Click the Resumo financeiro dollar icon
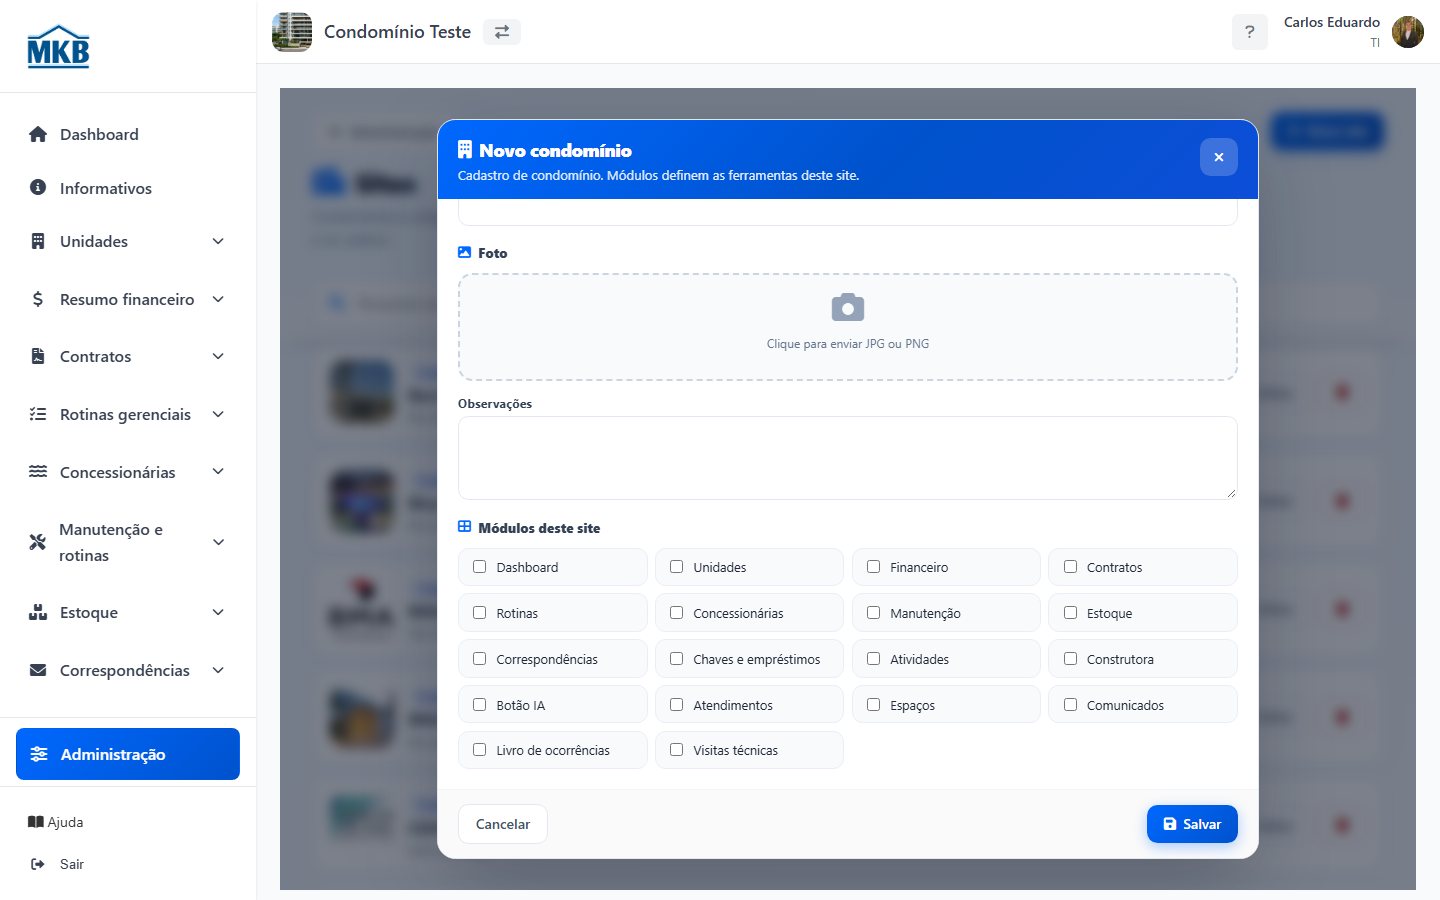Image resolution: width=1440 pixels, height=900 pixels. coord(38,299)
